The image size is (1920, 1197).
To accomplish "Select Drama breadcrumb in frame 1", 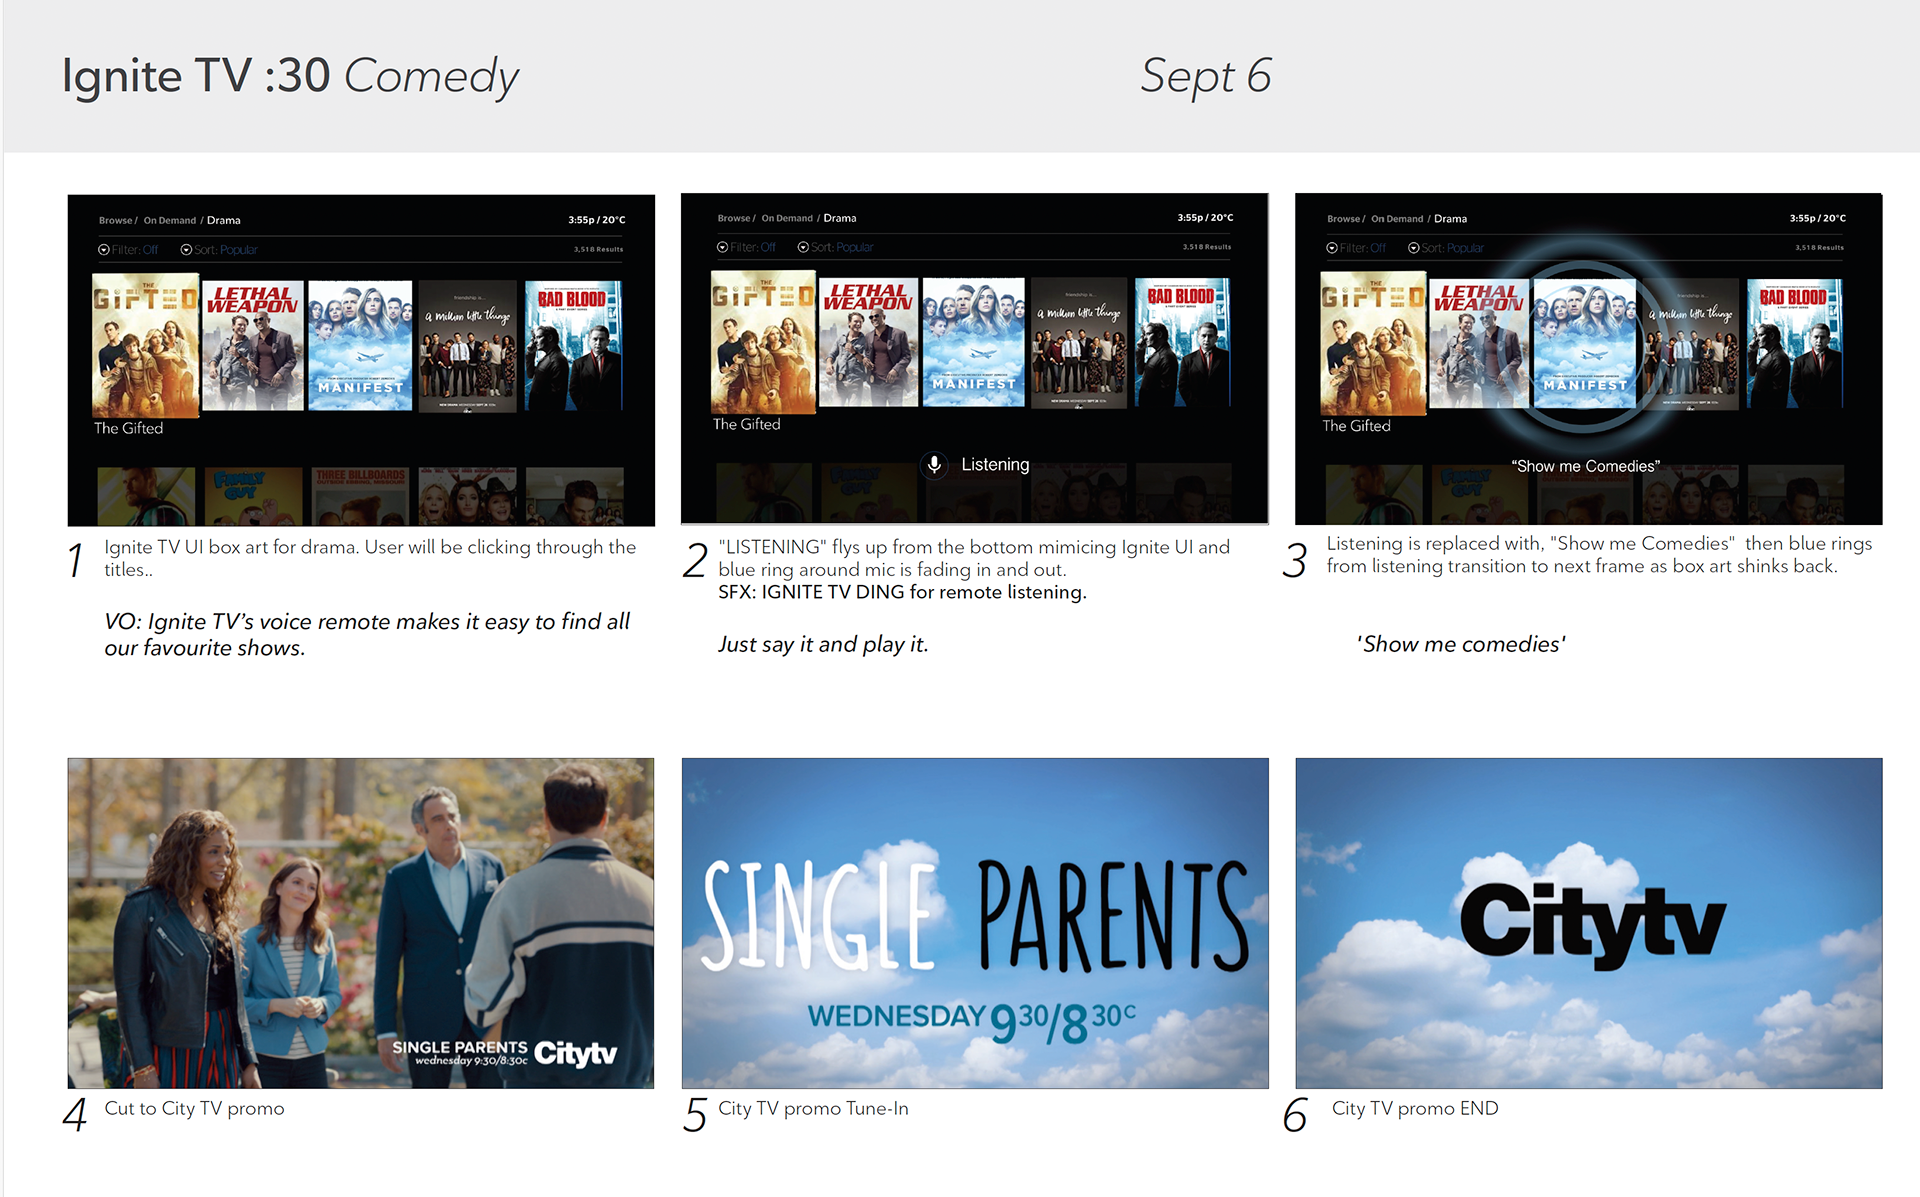I will pyautogui.click(x=224, y=221).
